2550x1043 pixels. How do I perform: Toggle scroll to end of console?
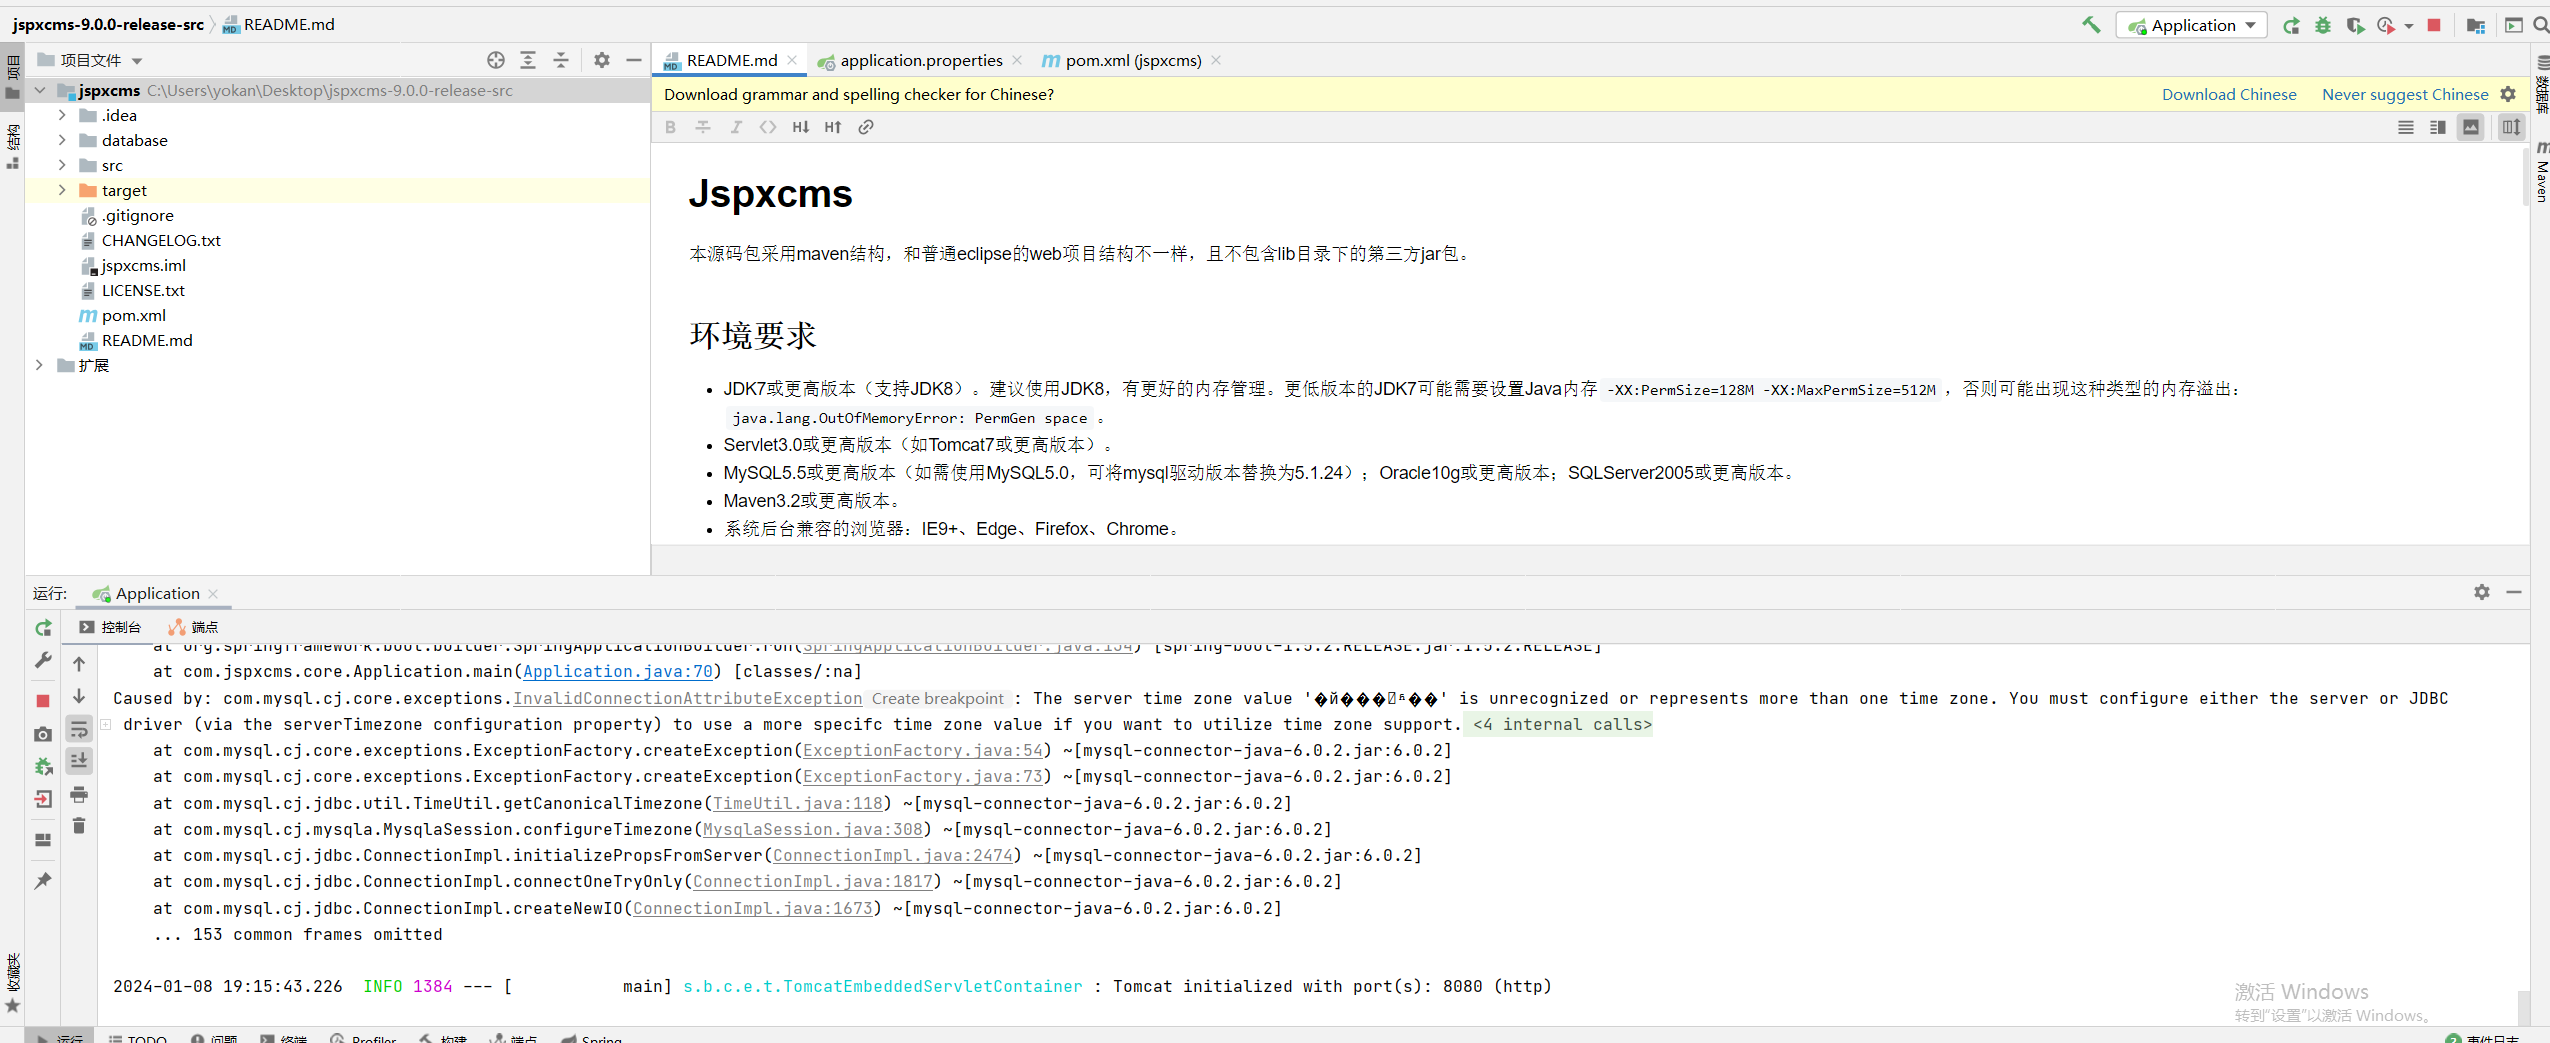pyautogui.click(x=79, y=761)
